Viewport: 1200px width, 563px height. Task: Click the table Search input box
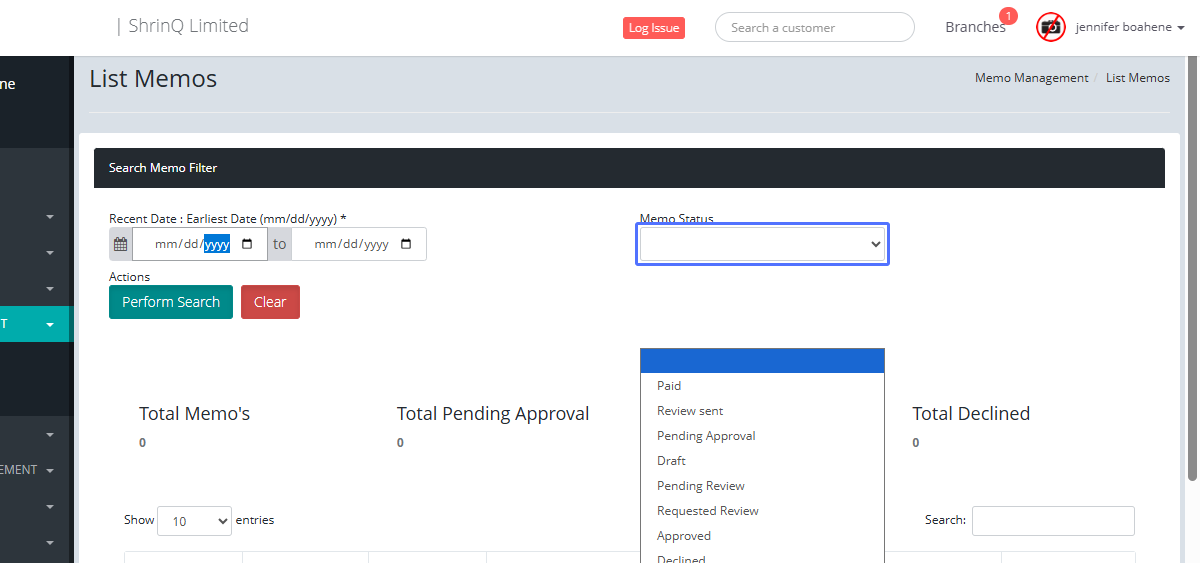pos(1053,521)
